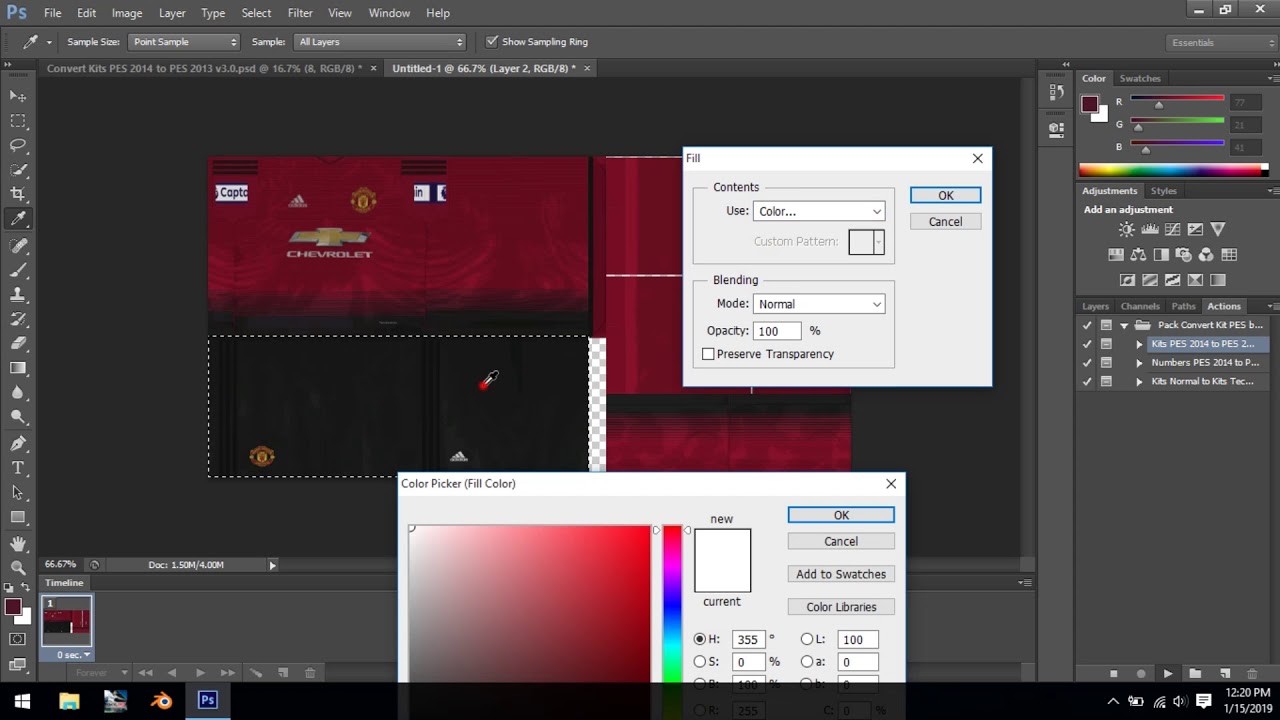Open the Select menu
1280x720 pixels.
[256, 13]
